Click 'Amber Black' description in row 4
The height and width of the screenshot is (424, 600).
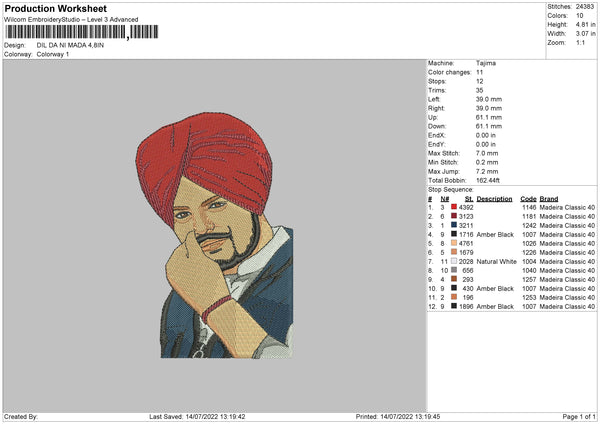(495, 235)
